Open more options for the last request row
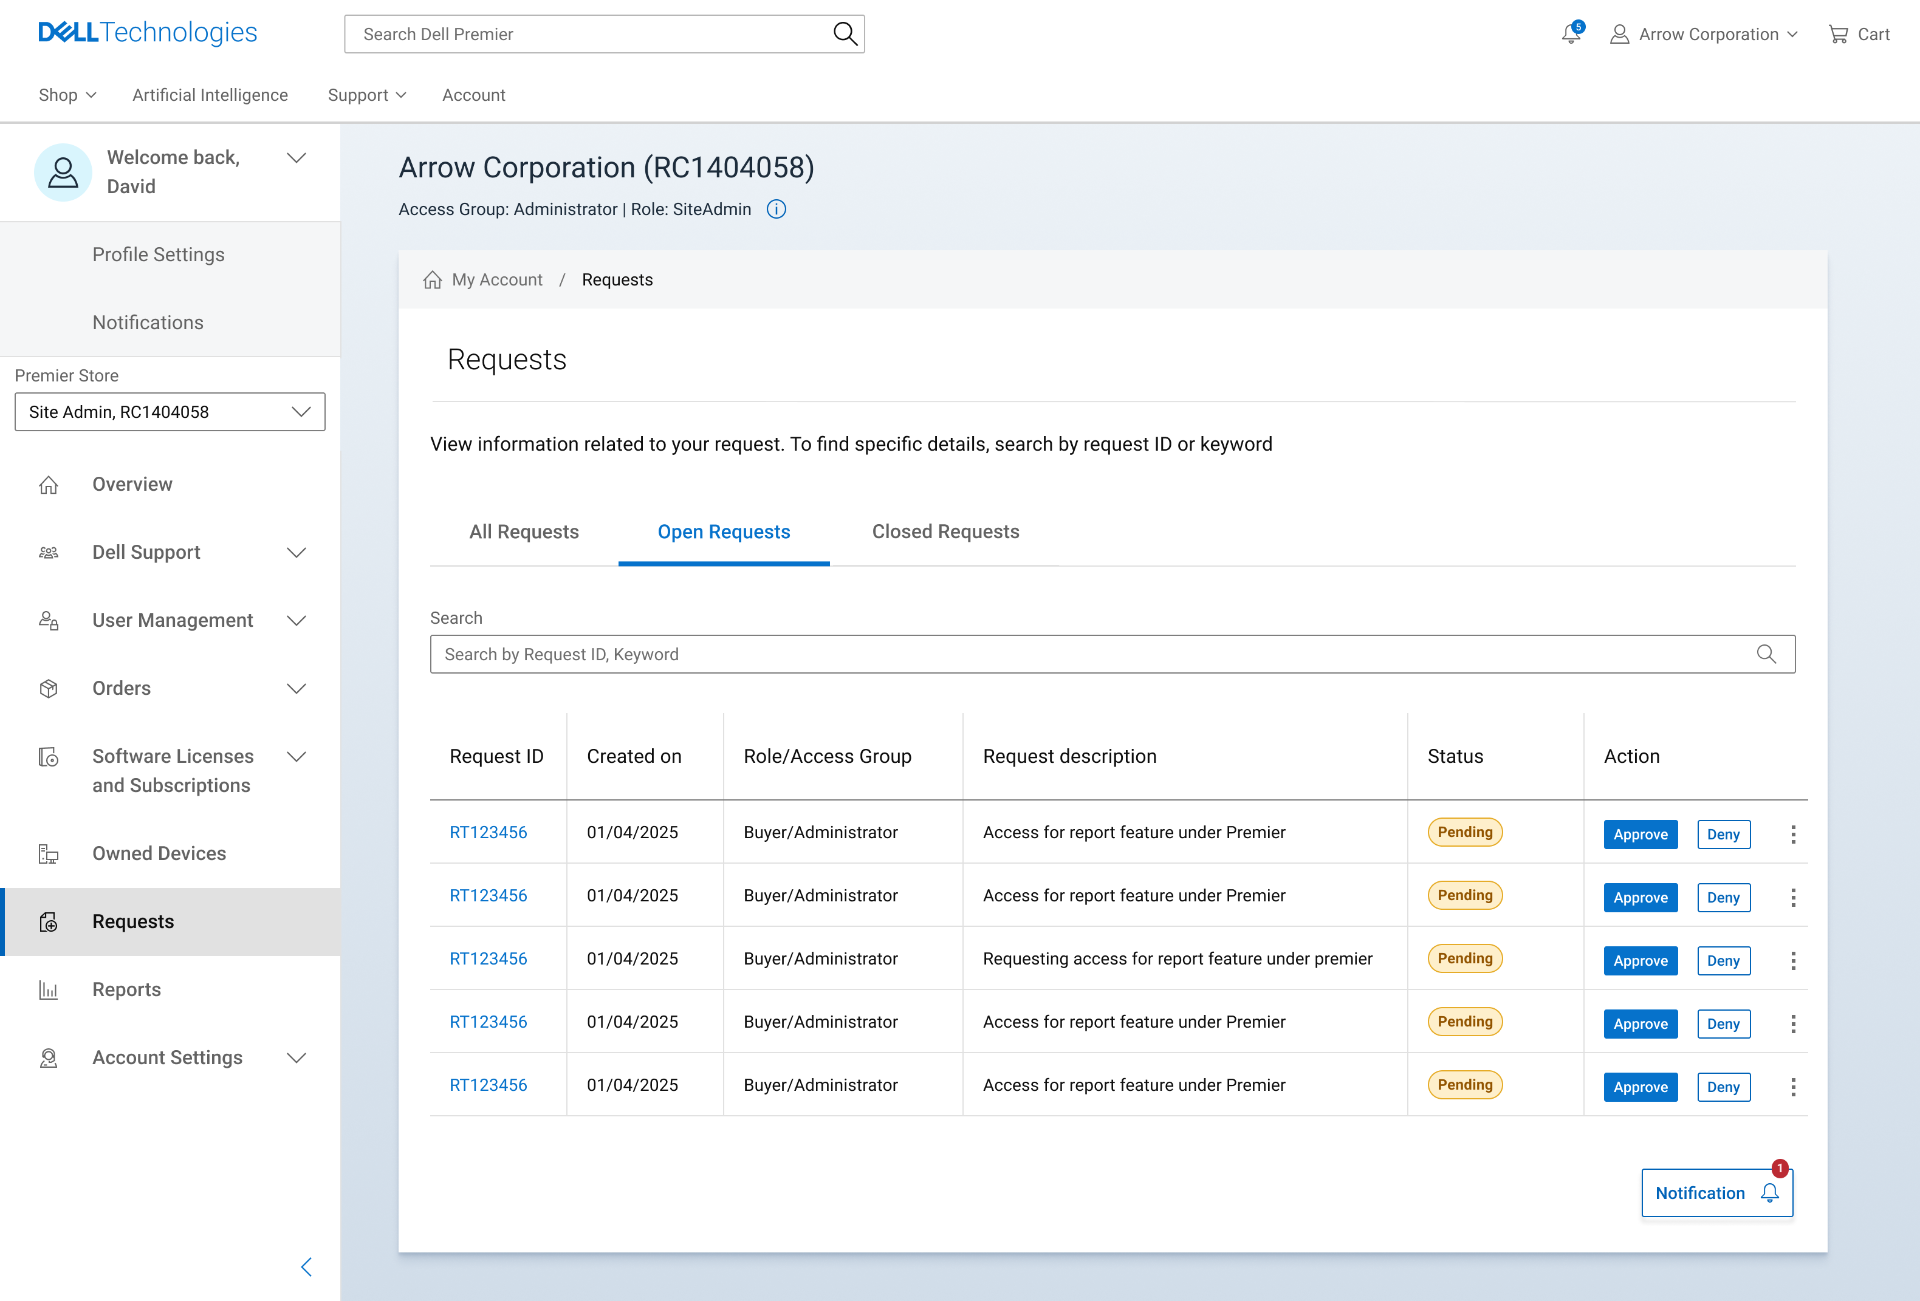Viewport: 1920px width, 1301px height. 1793,1087
